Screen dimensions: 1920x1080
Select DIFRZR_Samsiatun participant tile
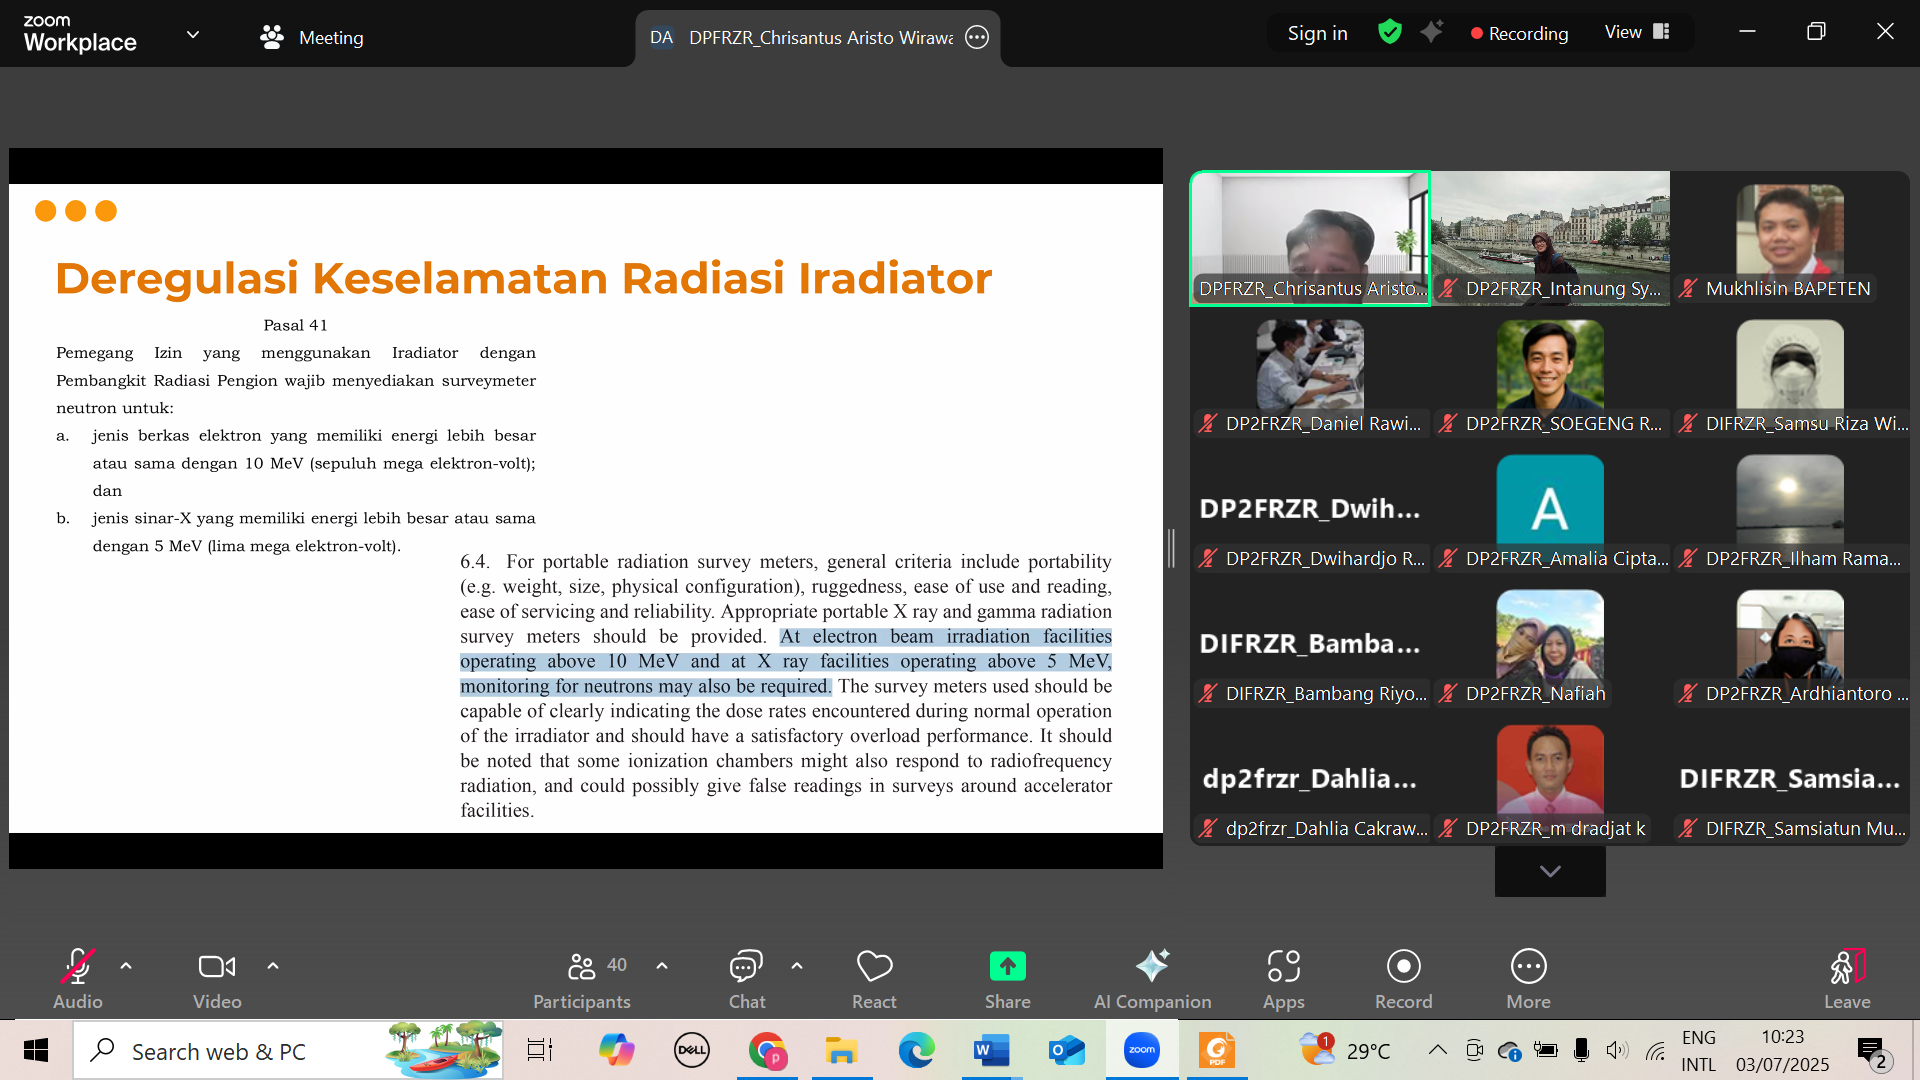point(1790,778)
